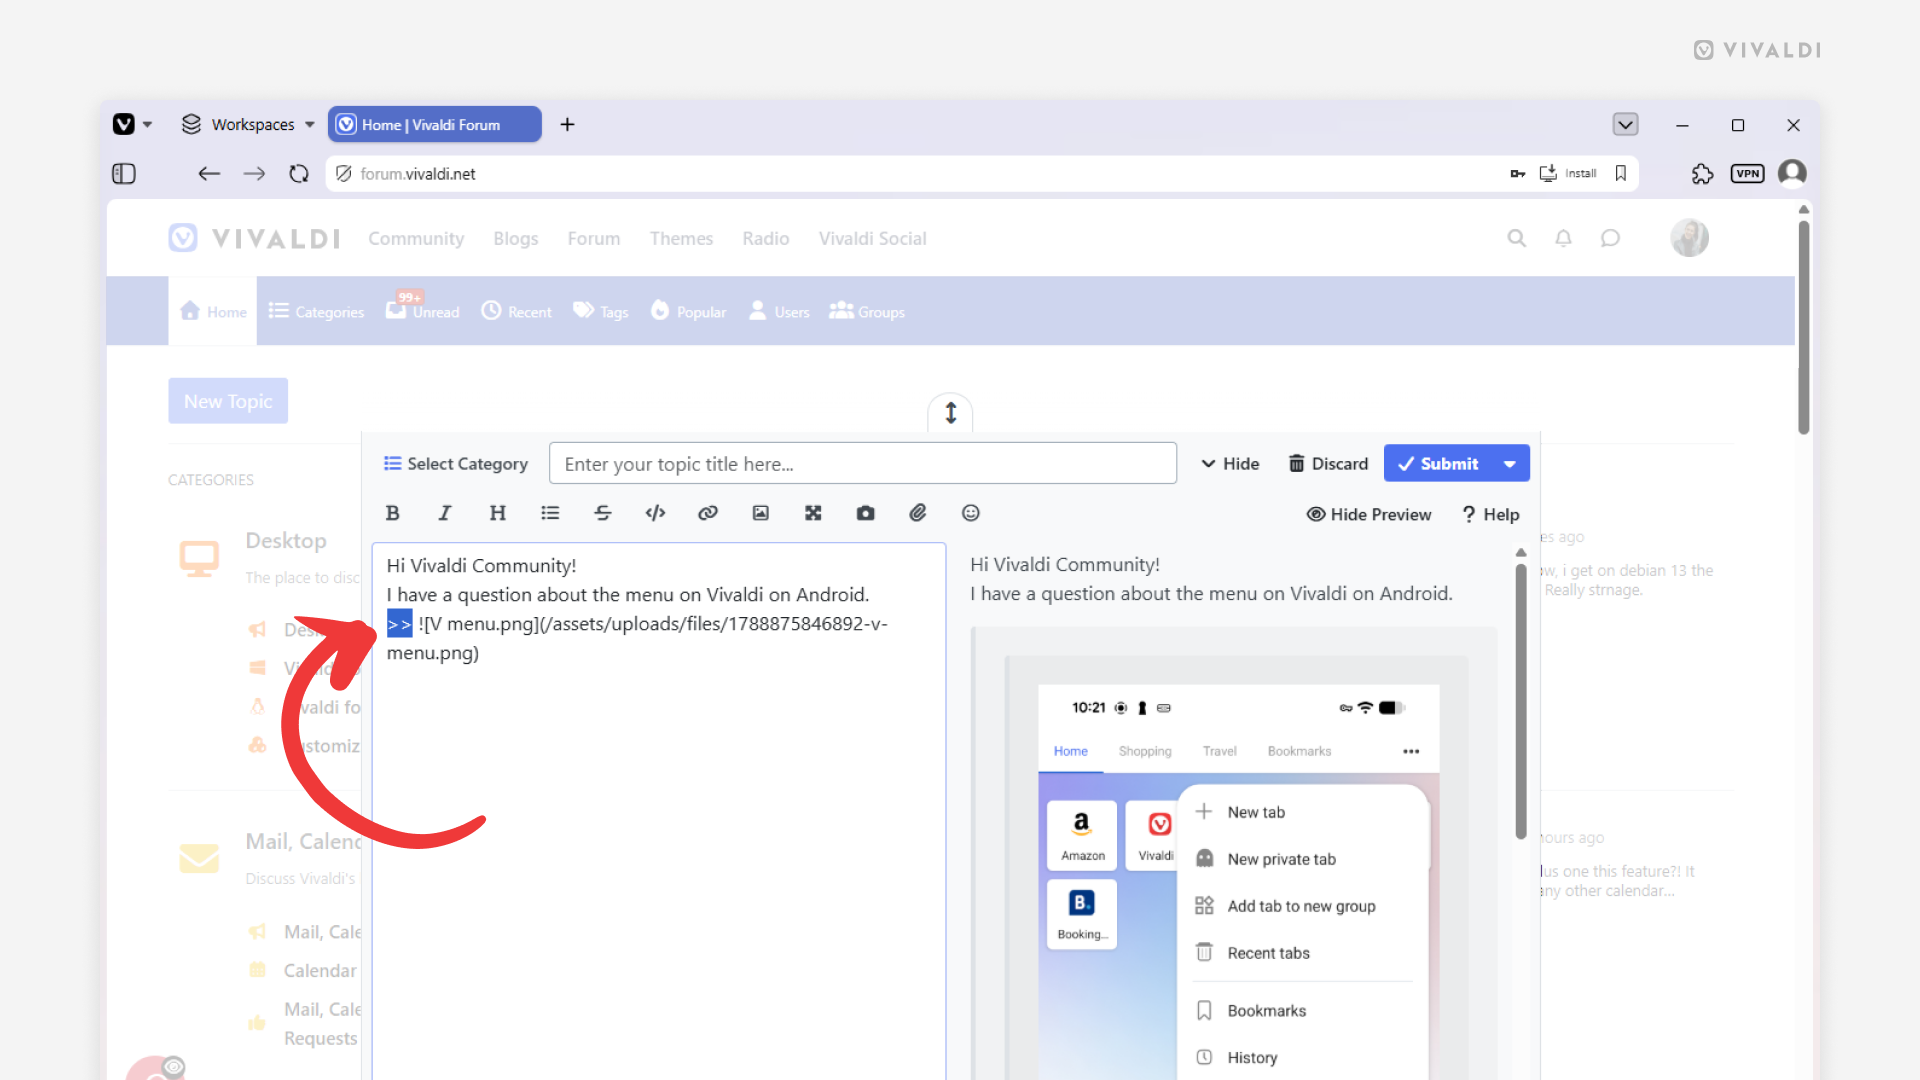The width and height of the screenshot is (1920, 1080).
Task: Open the Vivaldi main menu icon
Action: point(124,124)
